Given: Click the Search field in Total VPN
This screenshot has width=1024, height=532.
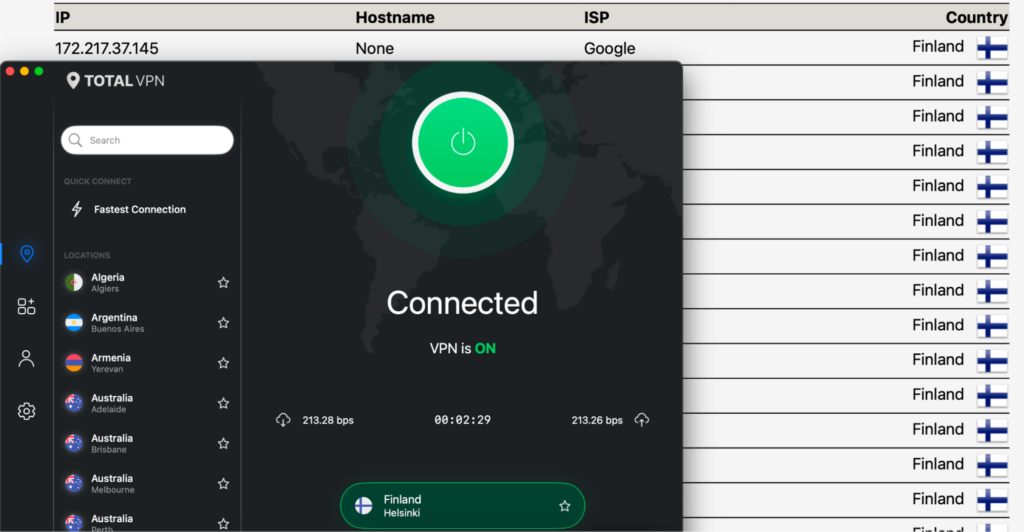Looking at the screenshot, I should pos(147,140).
